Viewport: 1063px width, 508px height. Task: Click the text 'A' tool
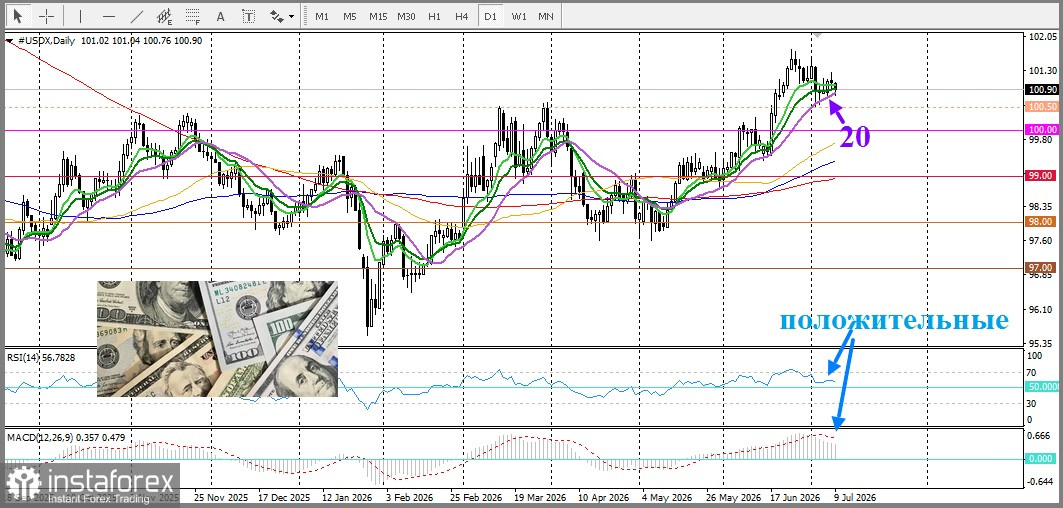pyautogui.click(x=220, y=16)
